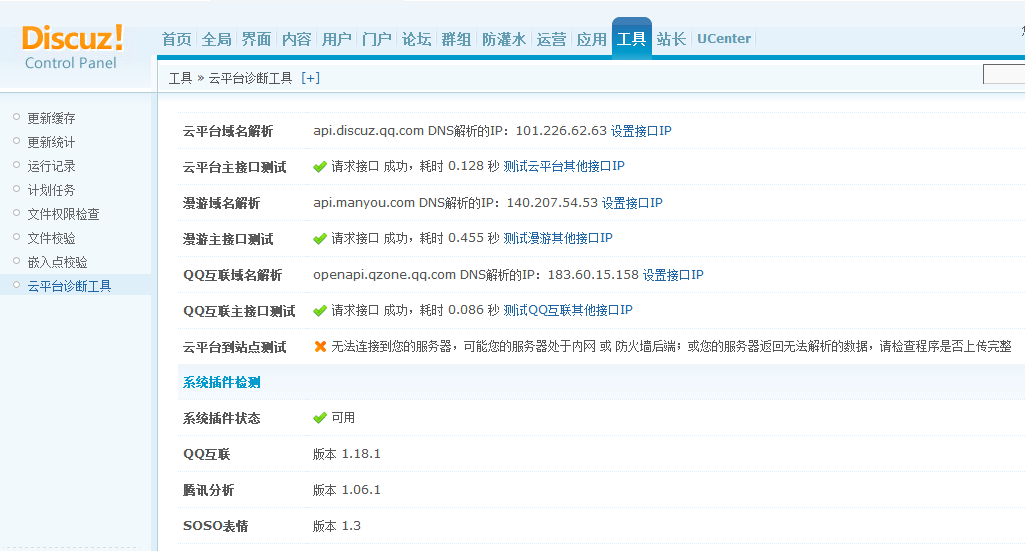Go to the 内容 tab
The width and height of the screenshot is (1025, 551).
(296, 39)
